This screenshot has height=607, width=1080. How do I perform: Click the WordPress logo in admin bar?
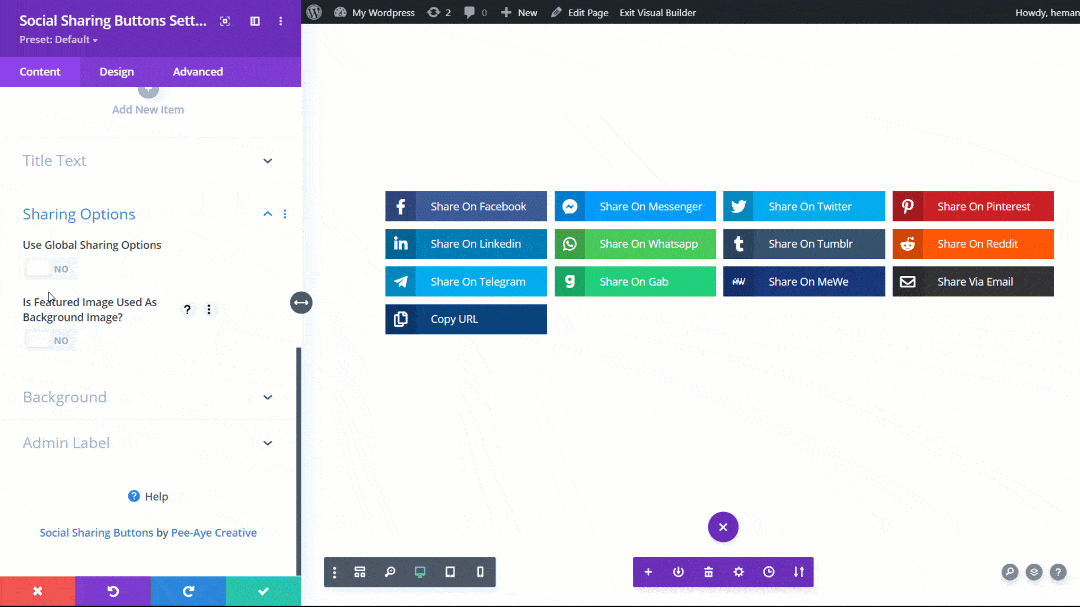pyautogui.click(x=314, y=12)
